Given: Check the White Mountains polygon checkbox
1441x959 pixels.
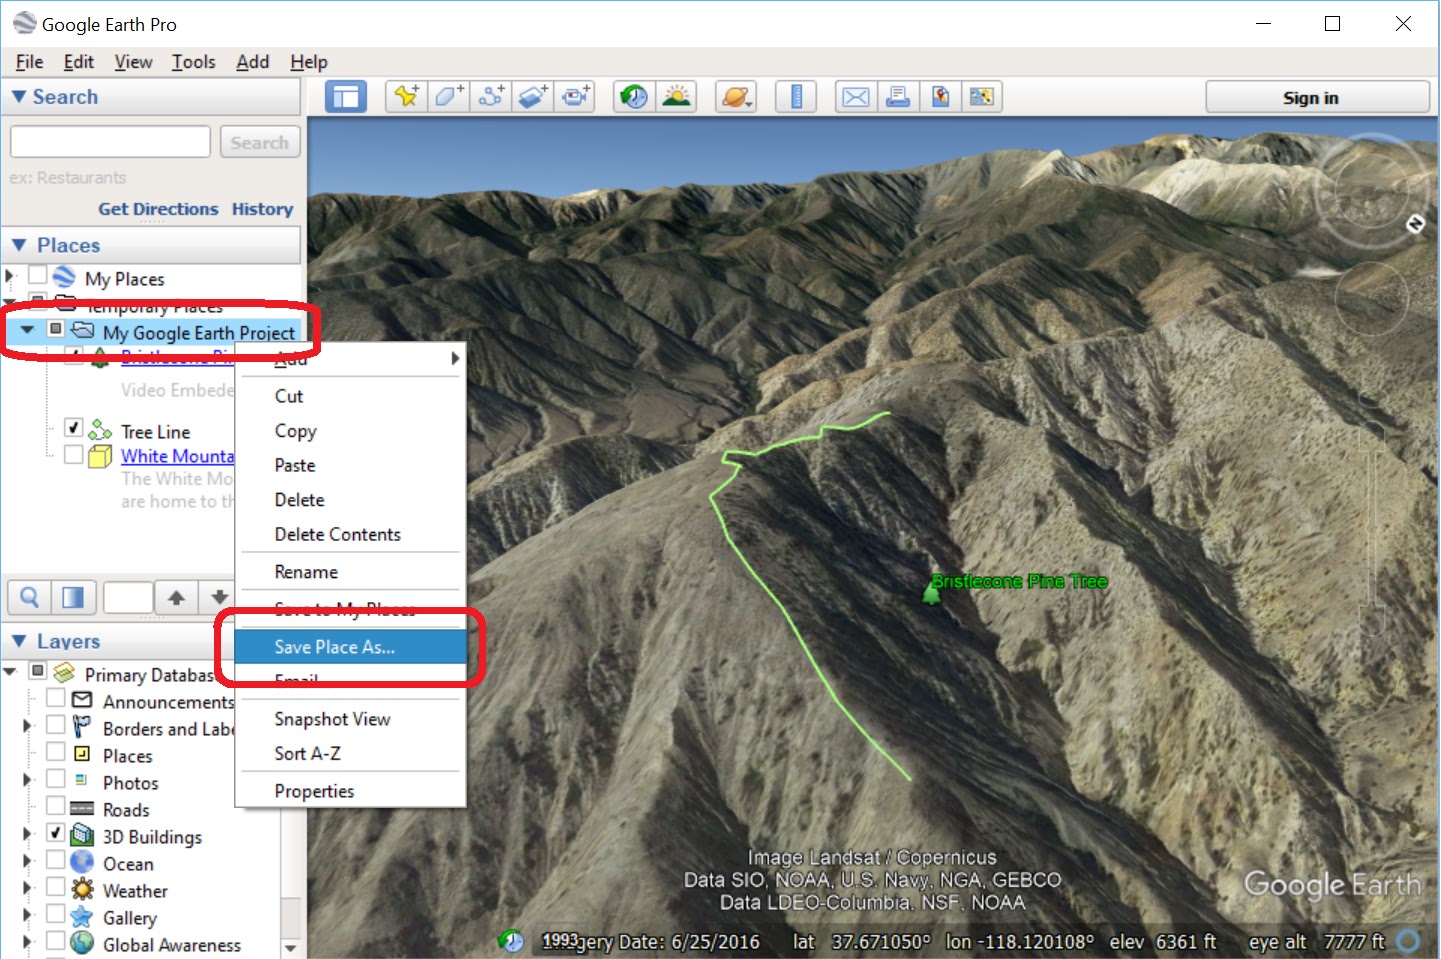Looking at the screenshot, I should [73, 454].
